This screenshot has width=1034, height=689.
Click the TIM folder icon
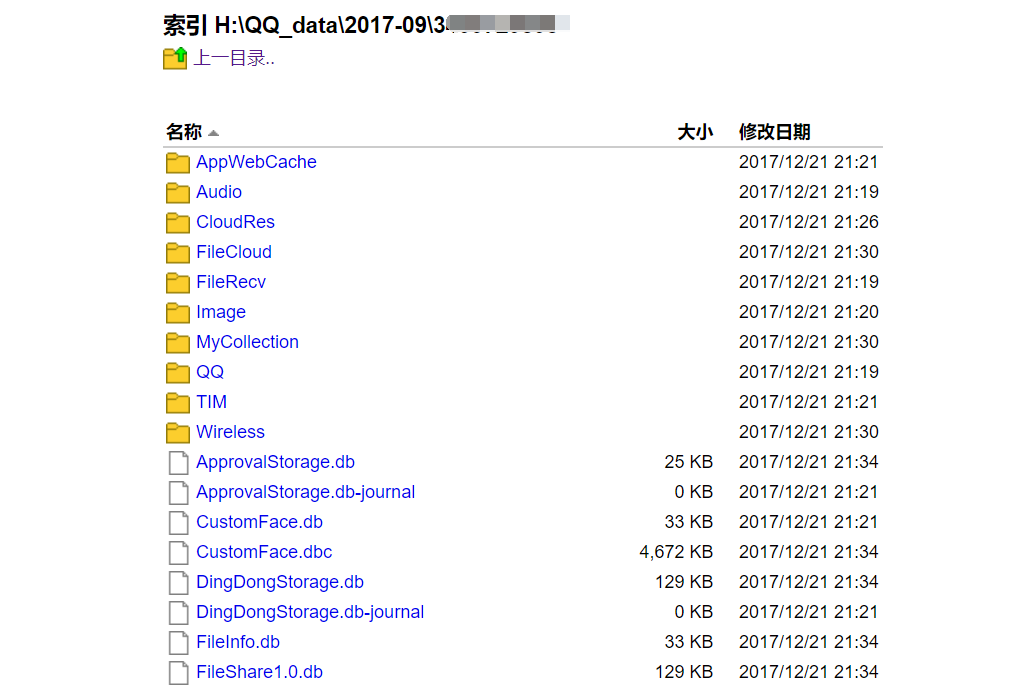tap(178, 402)
